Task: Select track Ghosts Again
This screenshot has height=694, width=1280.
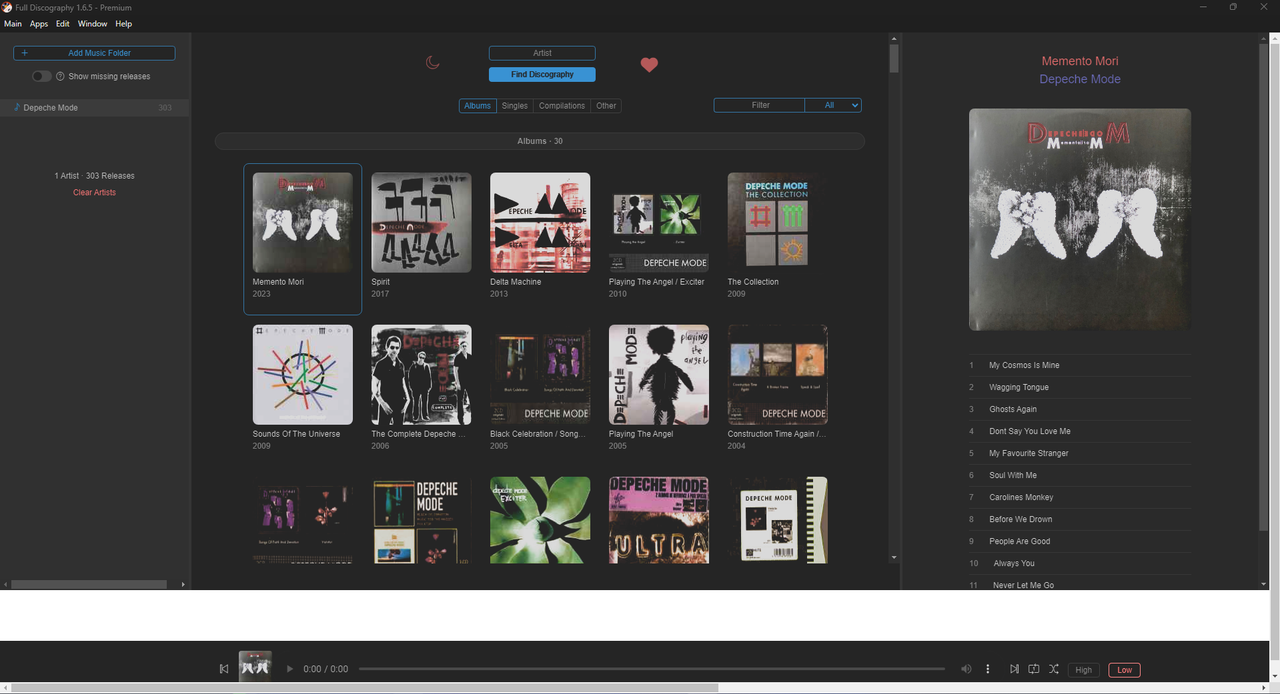Action: pos(1080,409)
